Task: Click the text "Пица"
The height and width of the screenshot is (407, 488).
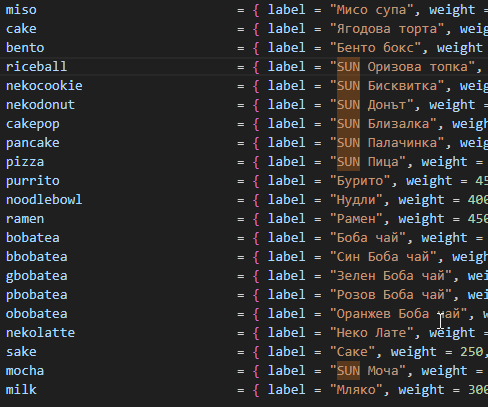Action: pos(383,162)
